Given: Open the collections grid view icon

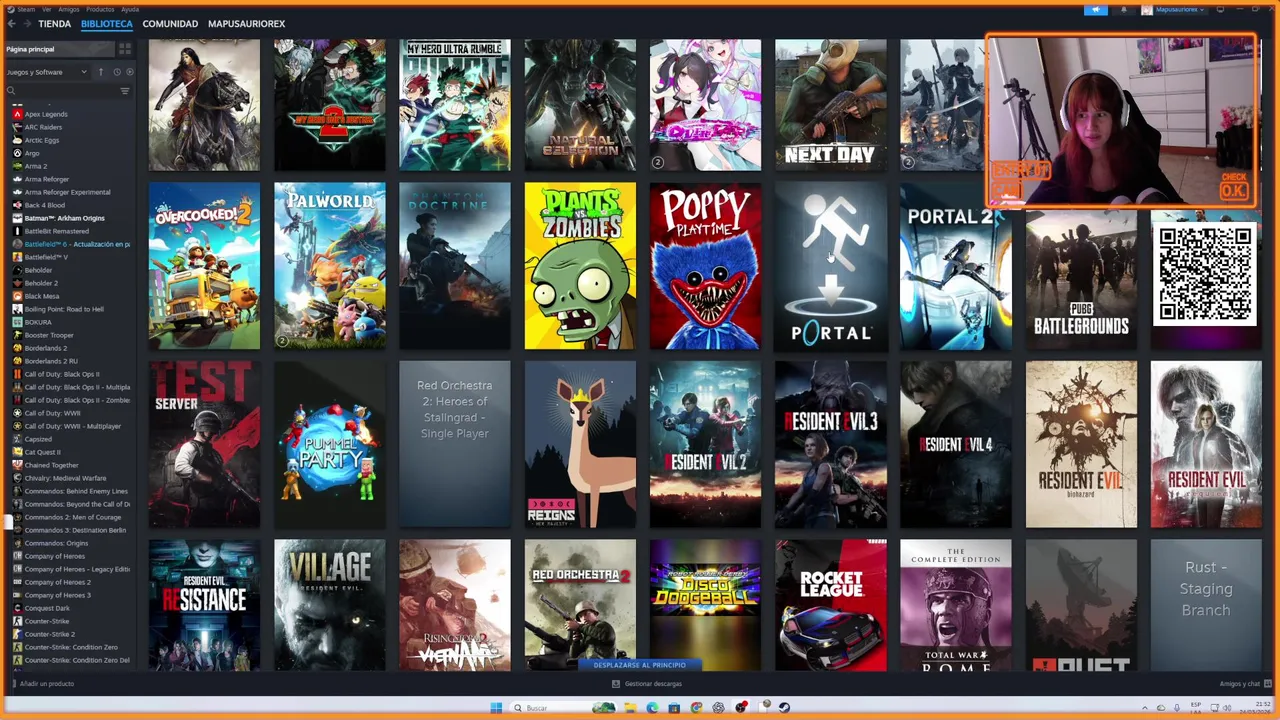Looking at the screenshot, I should (125, 49).
